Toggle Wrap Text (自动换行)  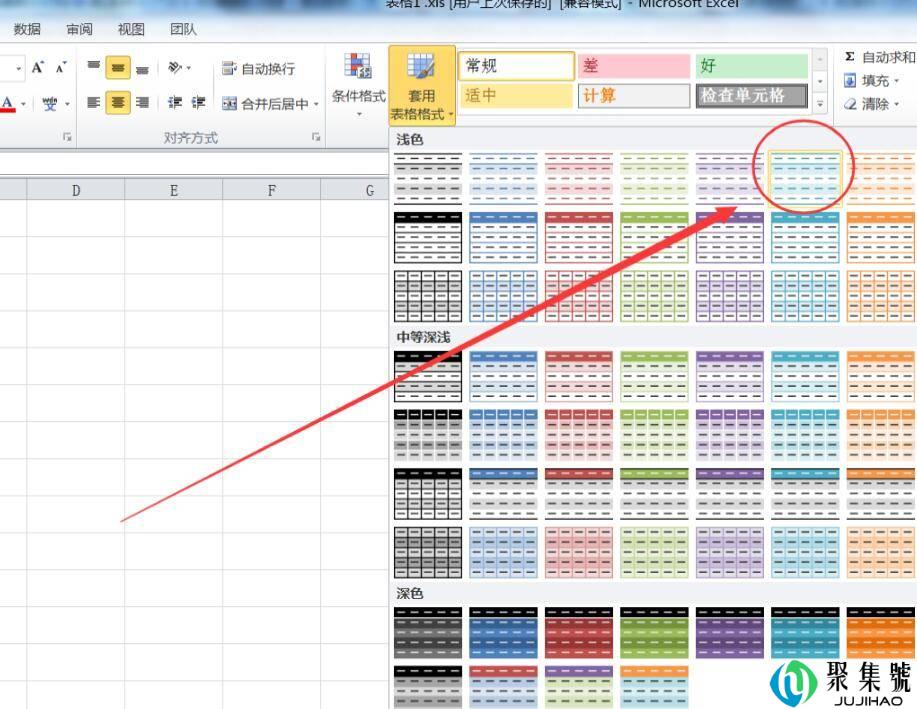pyautogui.click(x=259, y=69)
